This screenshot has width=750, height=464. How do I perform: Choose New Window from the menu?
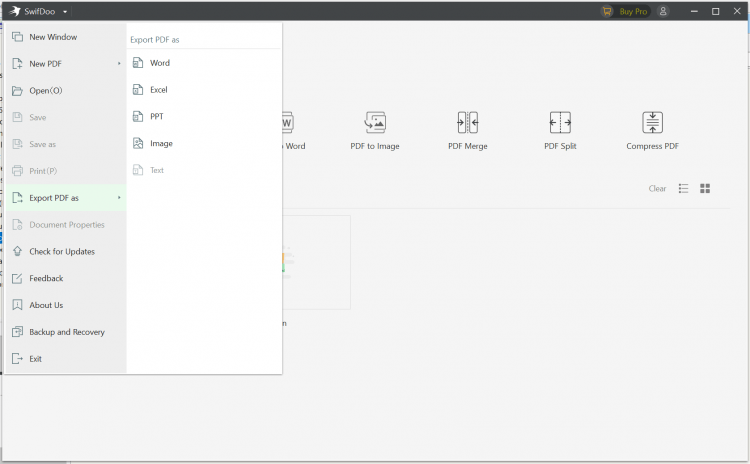66,37
